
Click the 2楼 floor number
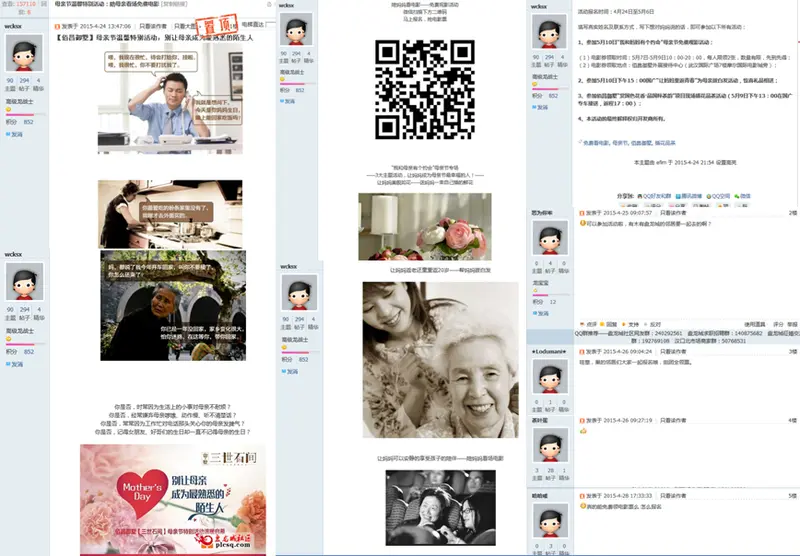(792, 213)
